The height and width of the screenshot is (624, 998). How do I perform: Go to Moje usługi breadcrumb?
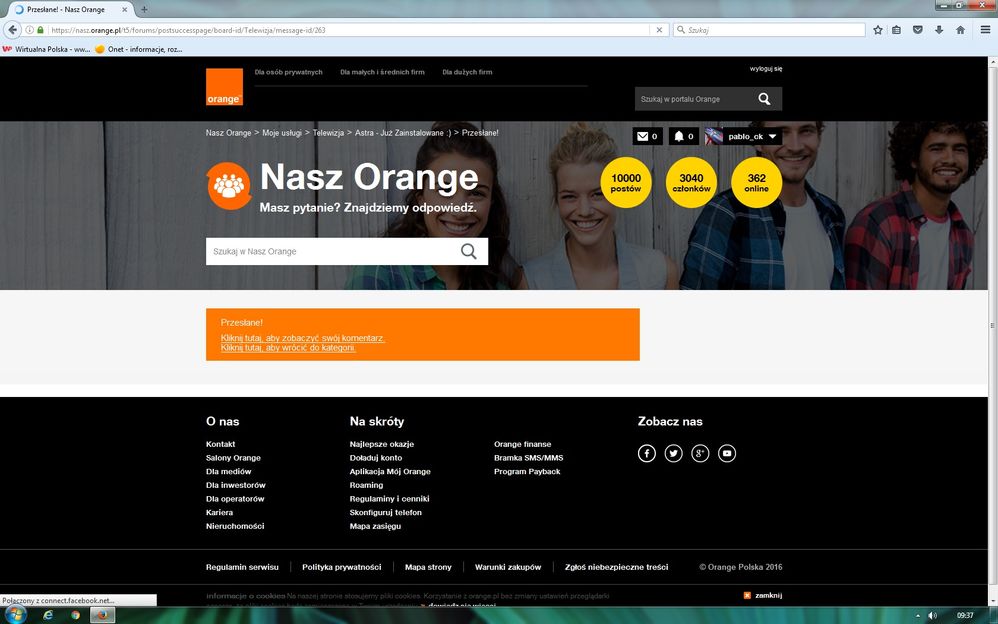click(282, 133)
